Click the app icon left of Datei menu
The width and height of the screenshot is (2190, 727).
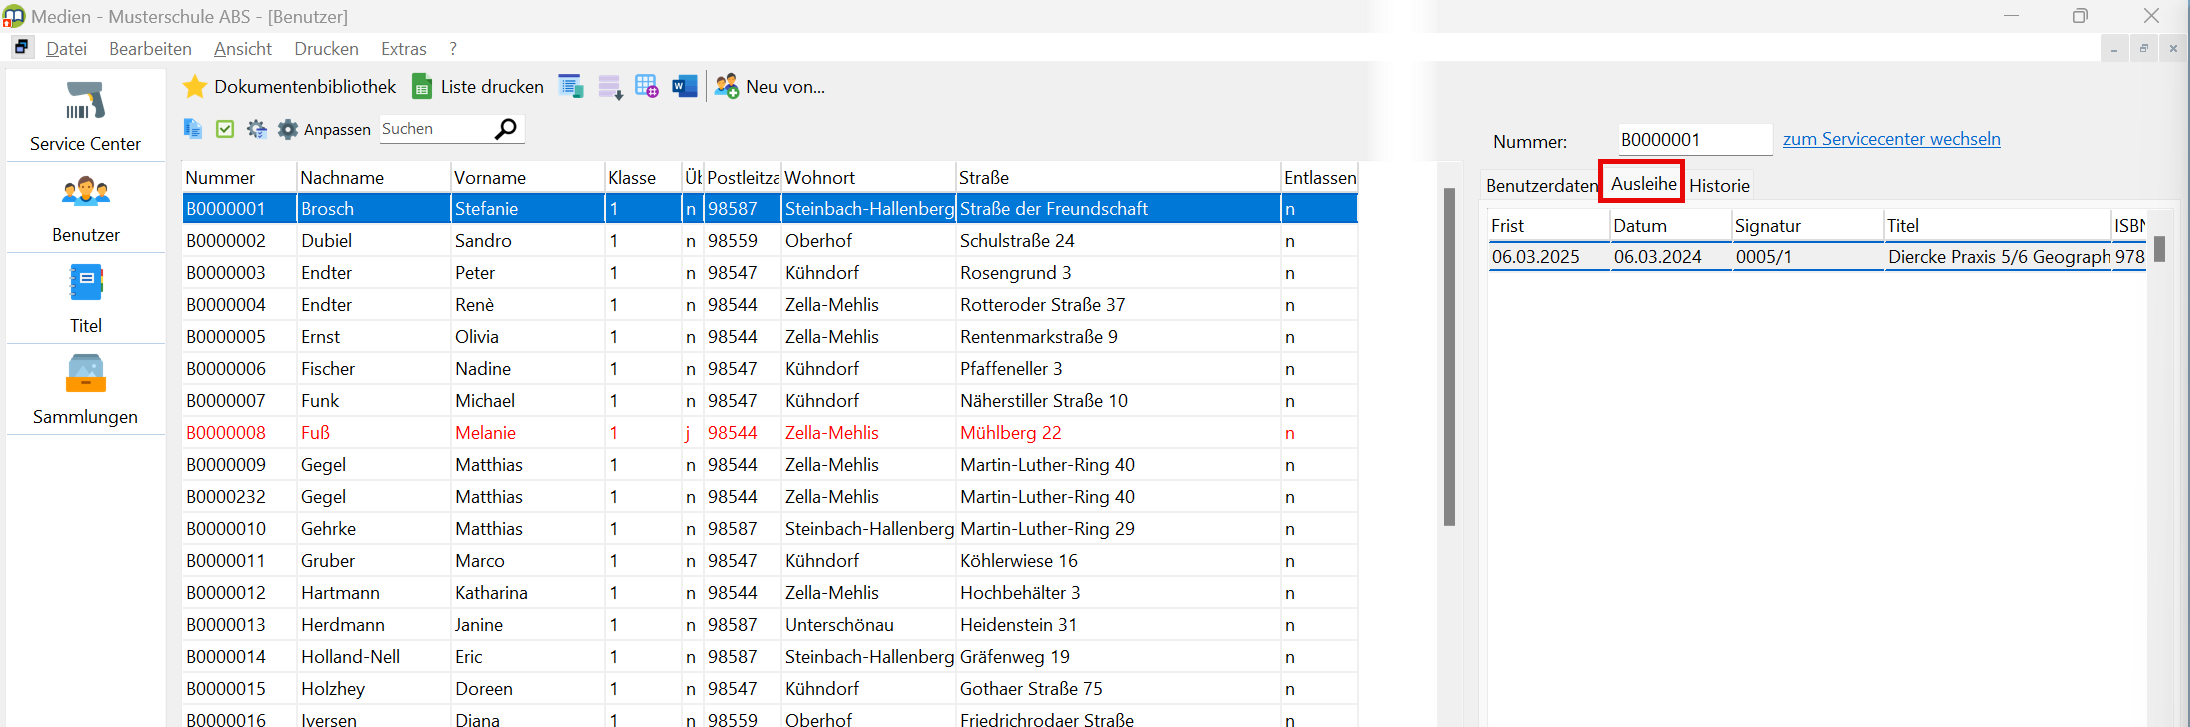click(22, 47)
